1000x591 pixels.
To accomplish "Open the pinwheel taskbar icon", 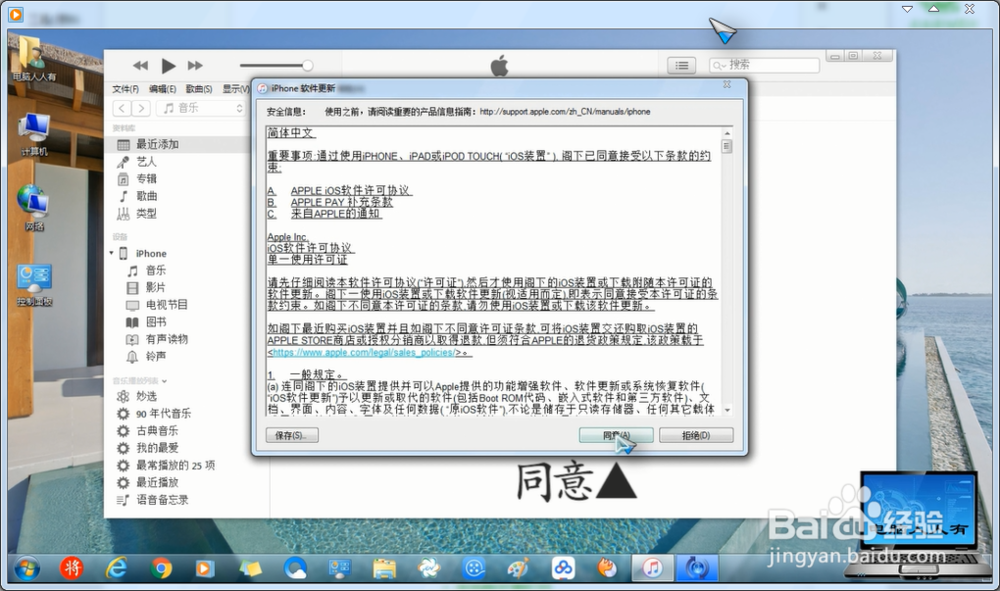I will pos(429,567).
